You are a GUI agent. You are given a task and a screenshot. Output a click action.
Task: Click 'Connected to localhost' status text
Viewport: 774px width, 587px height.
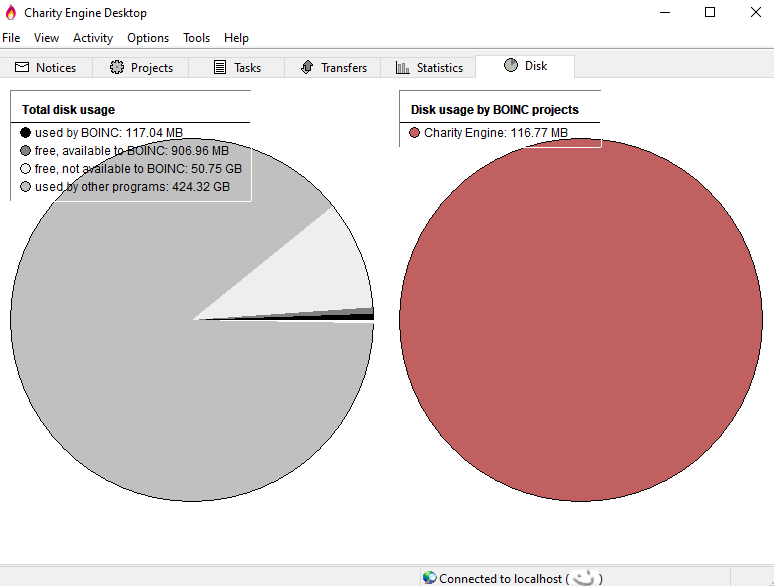(501, 579)
